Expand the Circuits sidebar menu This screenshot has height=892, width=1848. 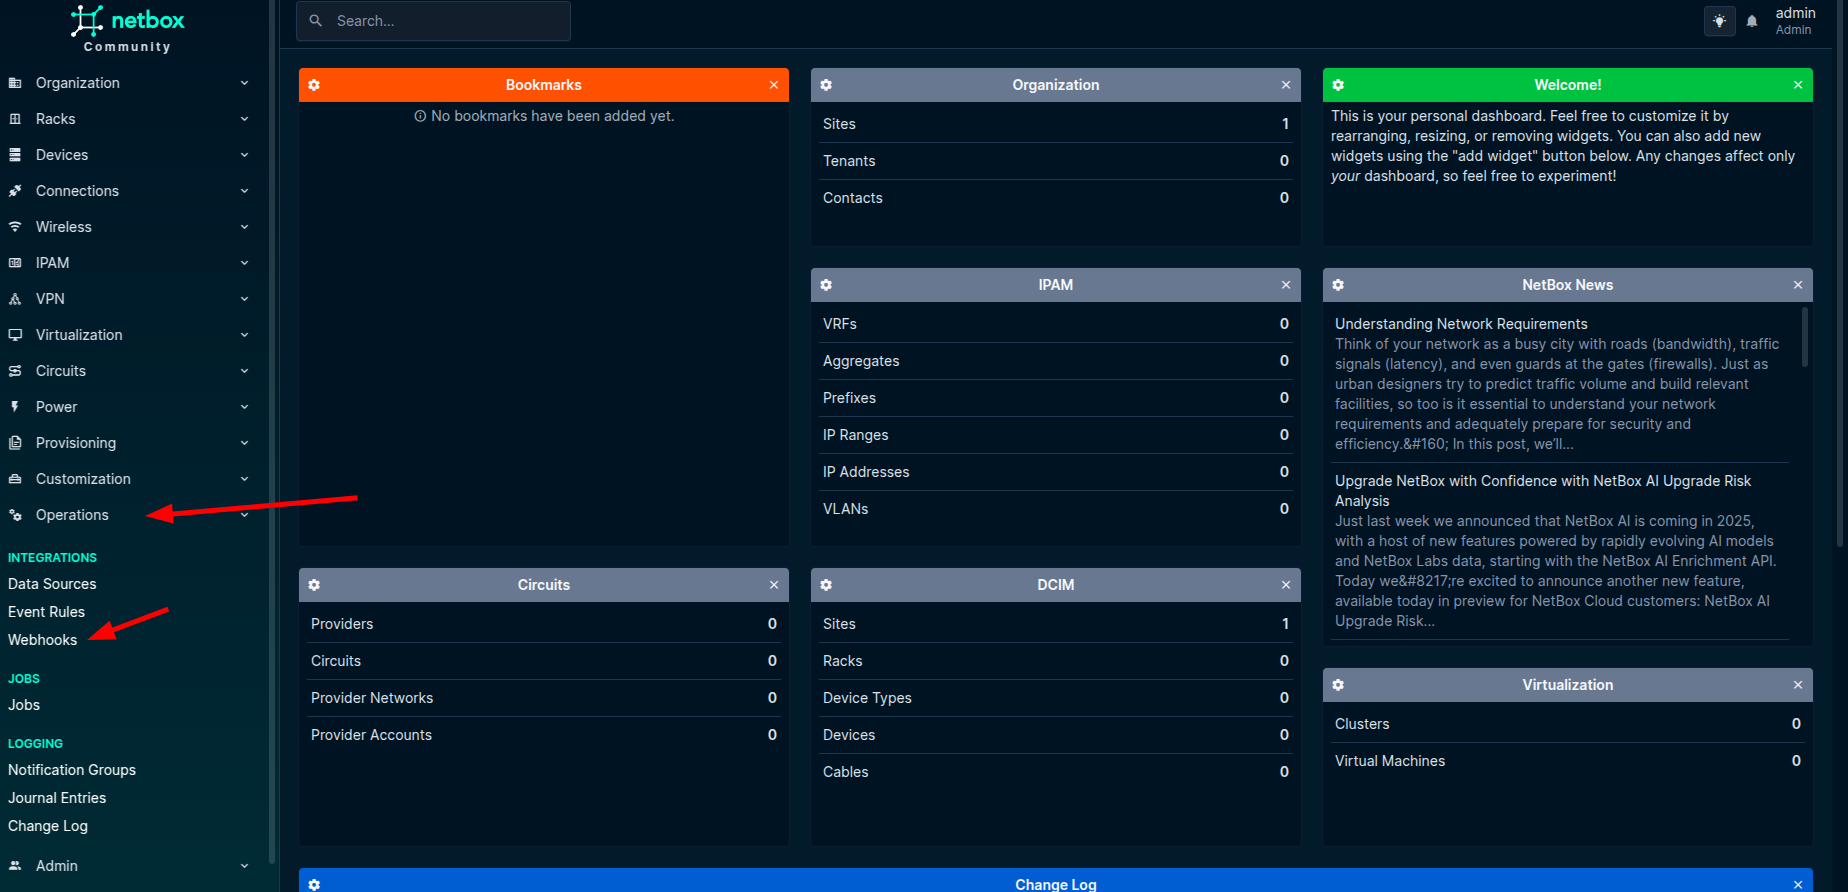(128, 371)
